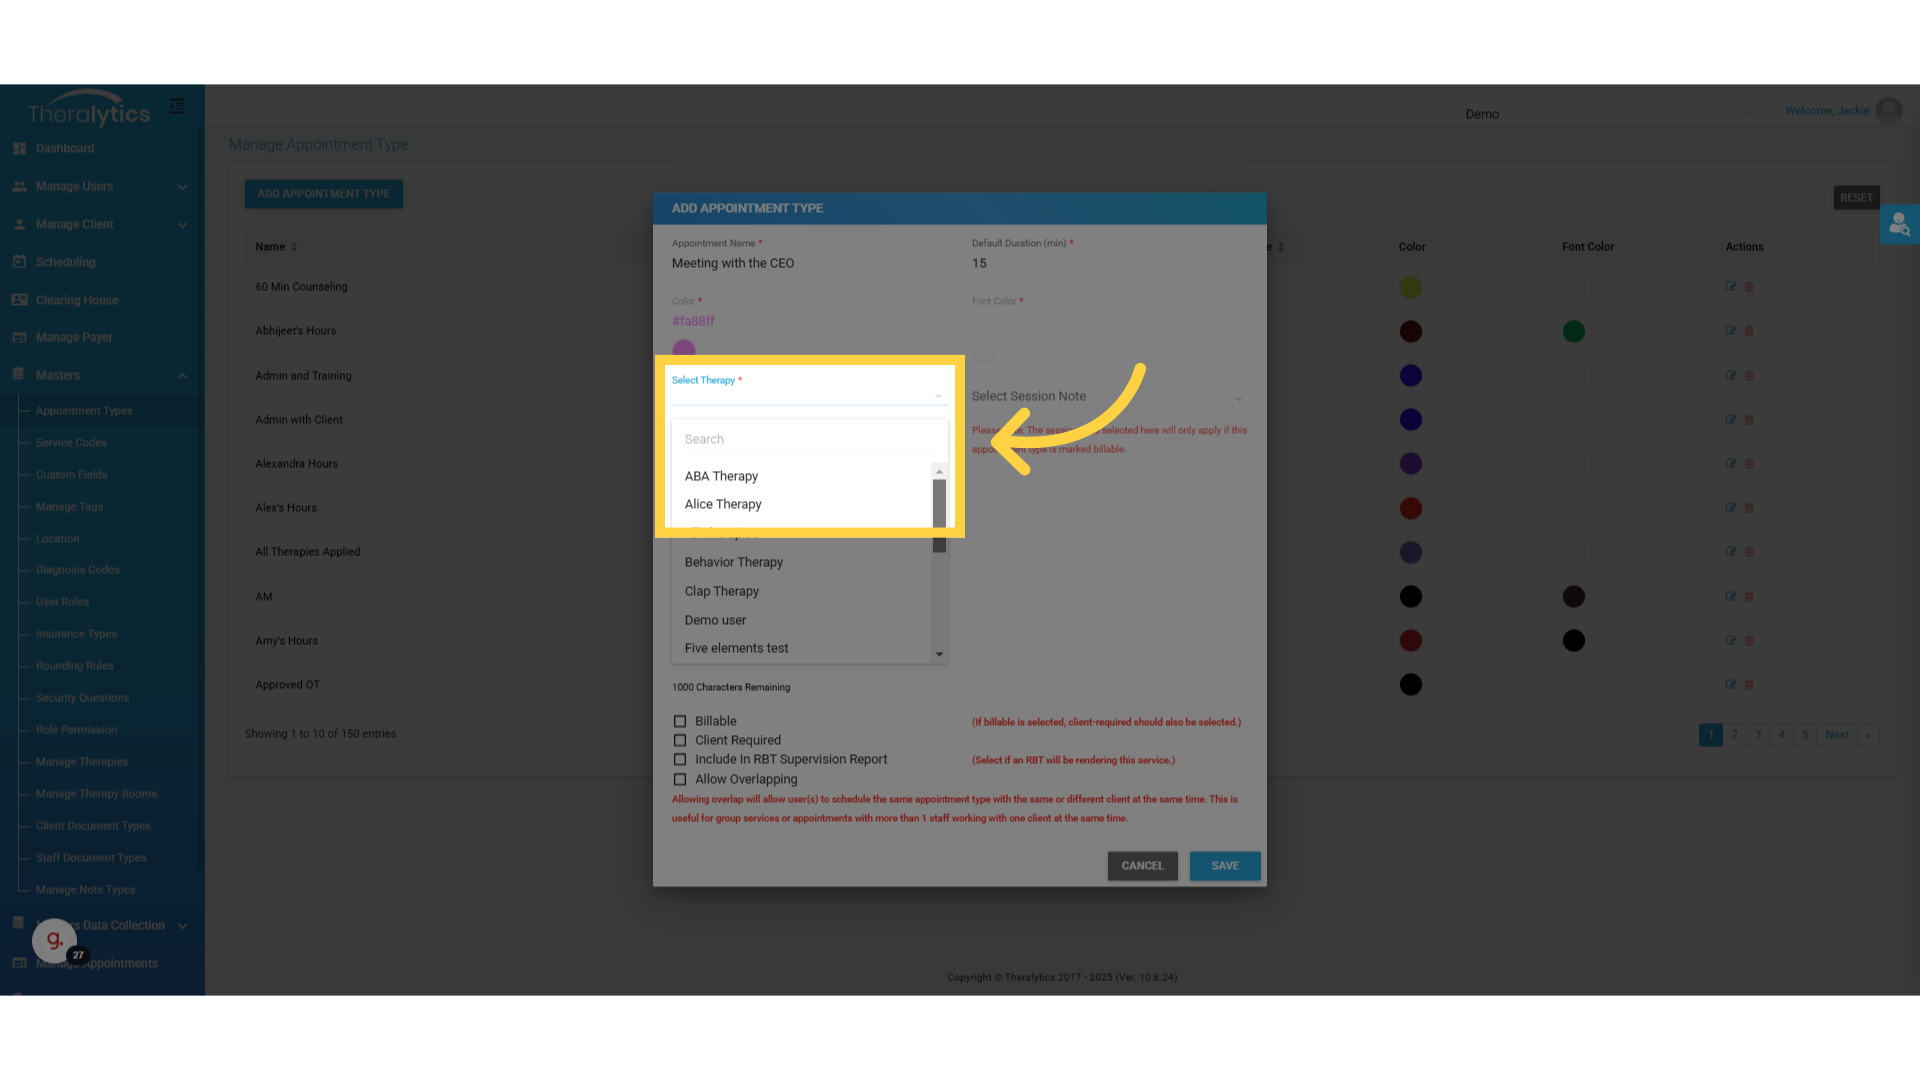Click the user search floating icon
The height and width of the screenshot is (1080, 1920).
(1898, 225)
